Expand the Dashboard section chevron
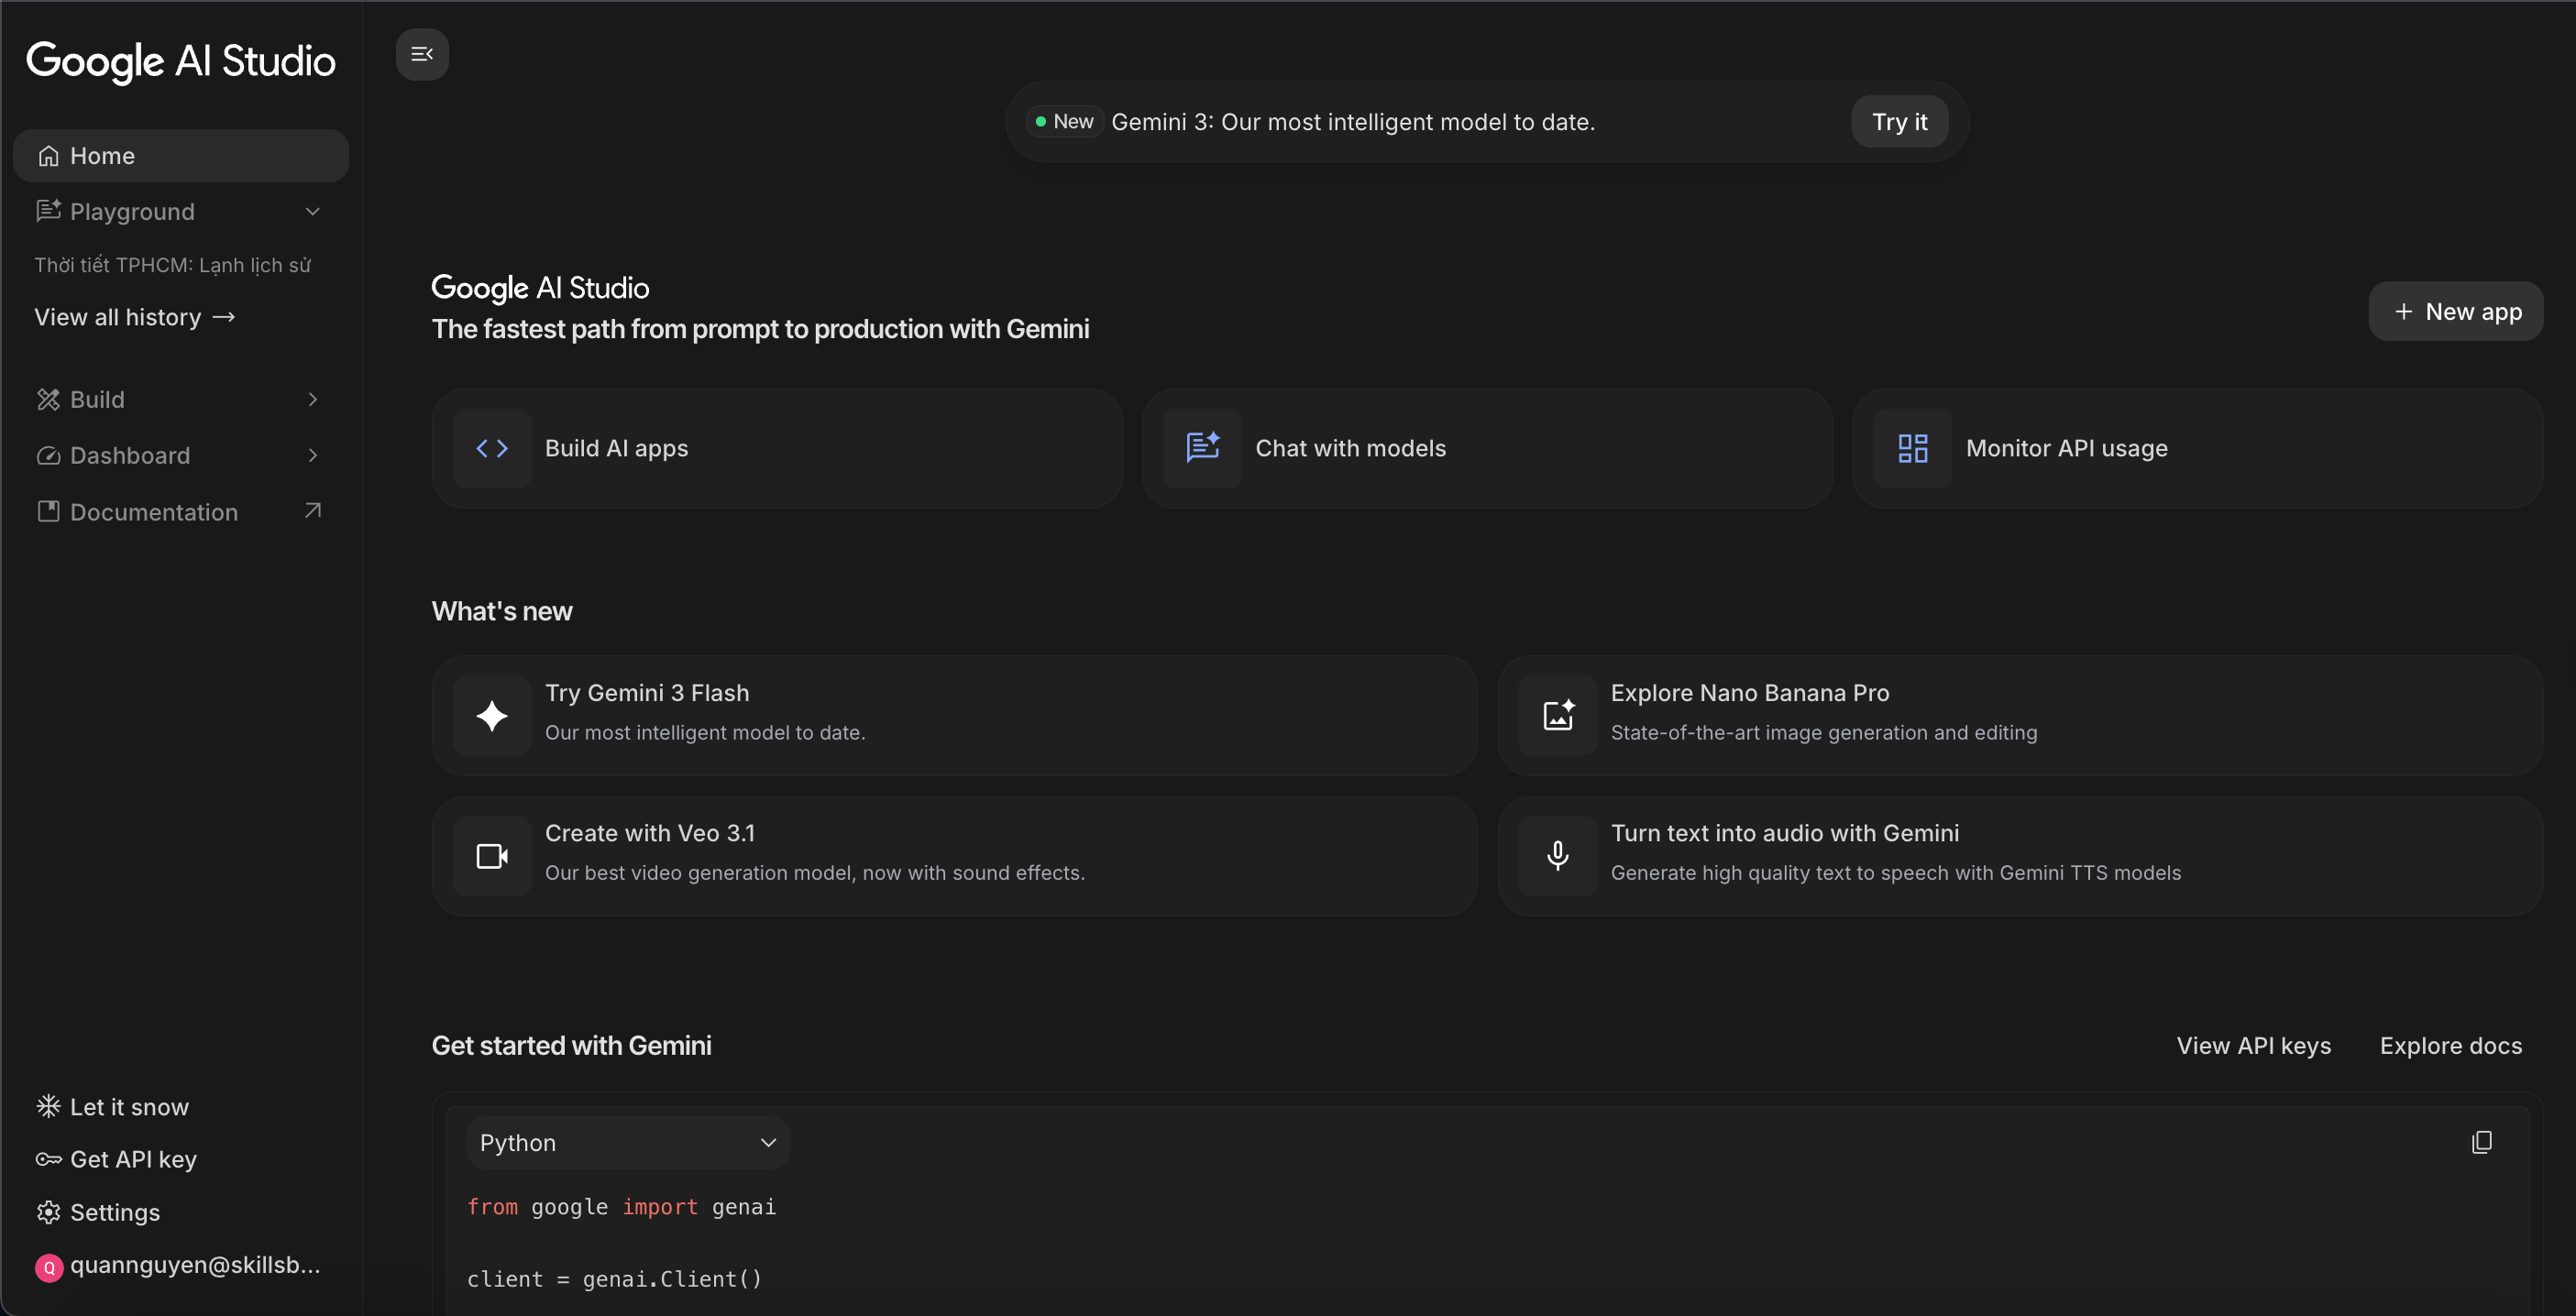This screenshot has height=1316, width=2576. tap(313, 455)
